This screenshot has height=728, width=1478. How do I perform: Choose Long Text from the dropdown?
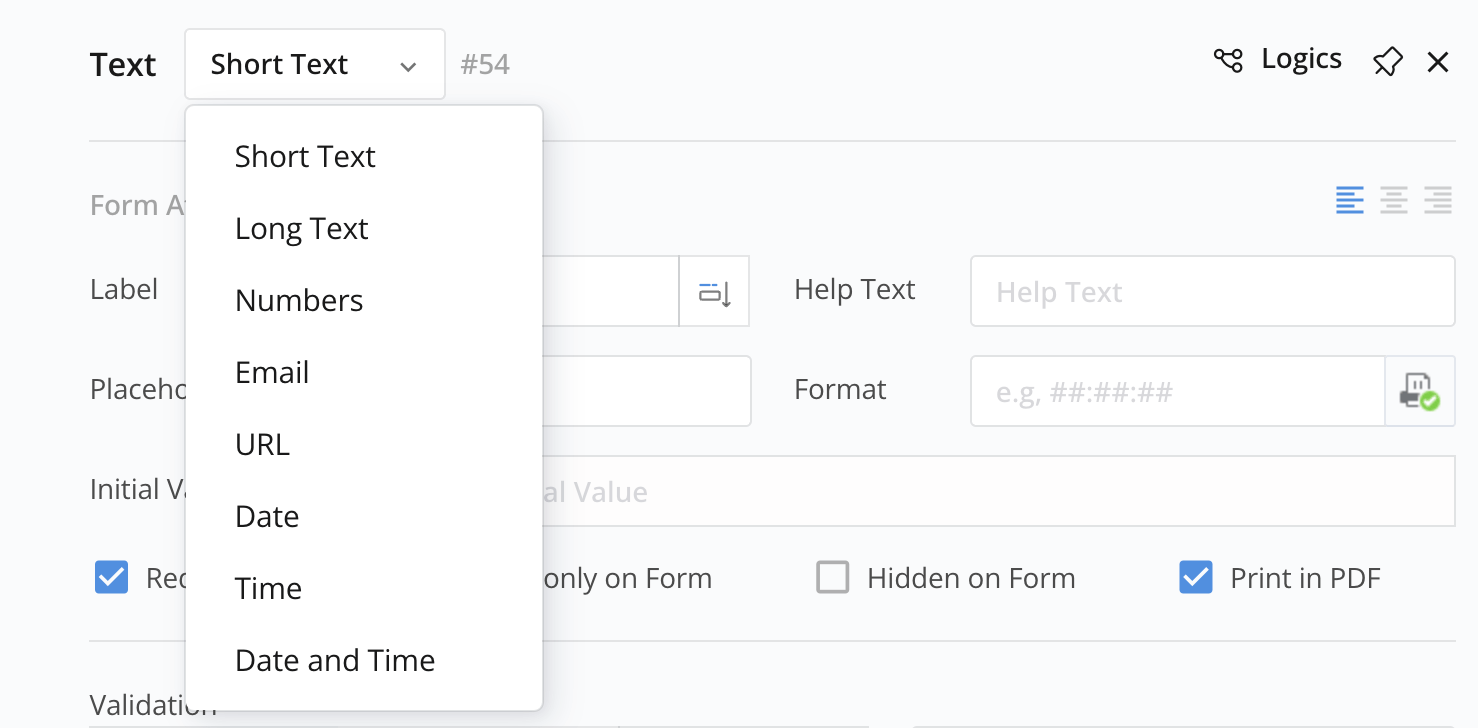(x=301, y=229)
